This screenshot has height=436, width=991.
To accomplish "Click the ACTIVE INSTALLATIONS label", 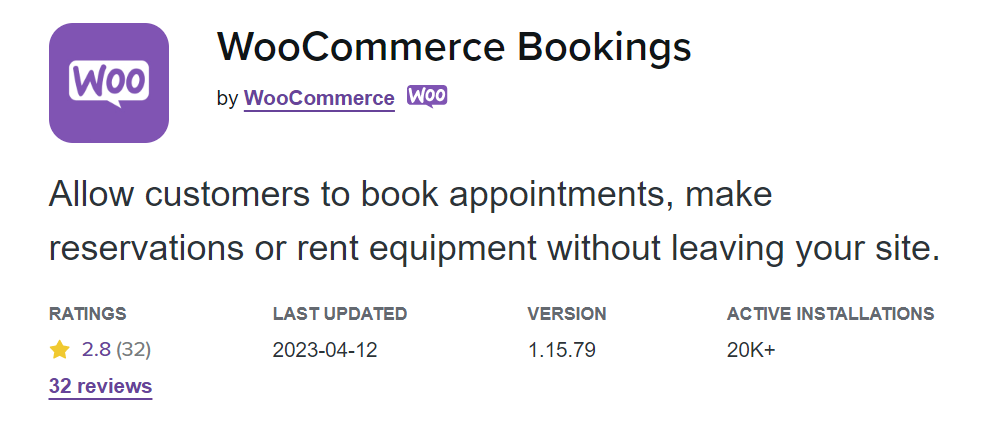I will click(830, 314).
